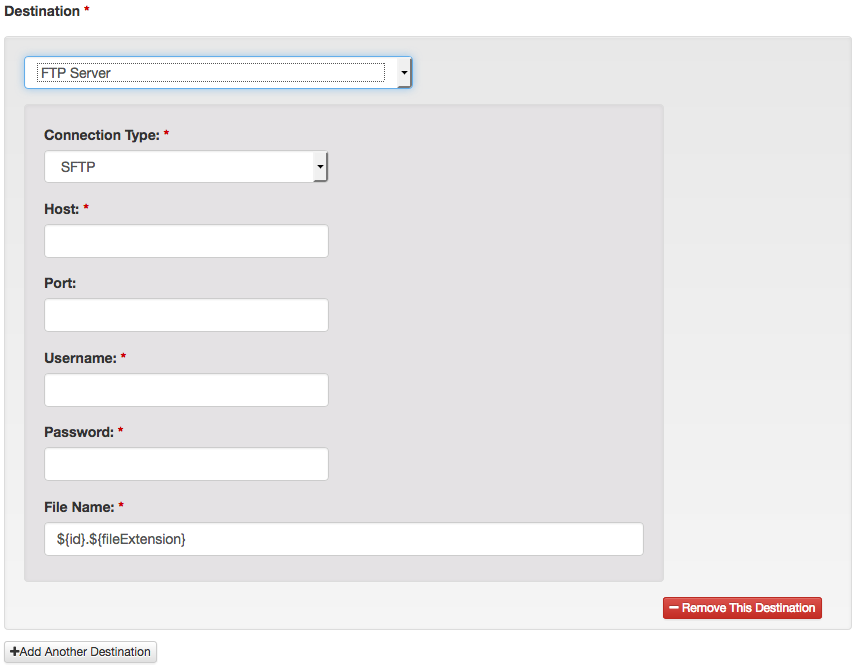Edit the File Name field containing ${id}.${fileExtension}

point(343,539)
